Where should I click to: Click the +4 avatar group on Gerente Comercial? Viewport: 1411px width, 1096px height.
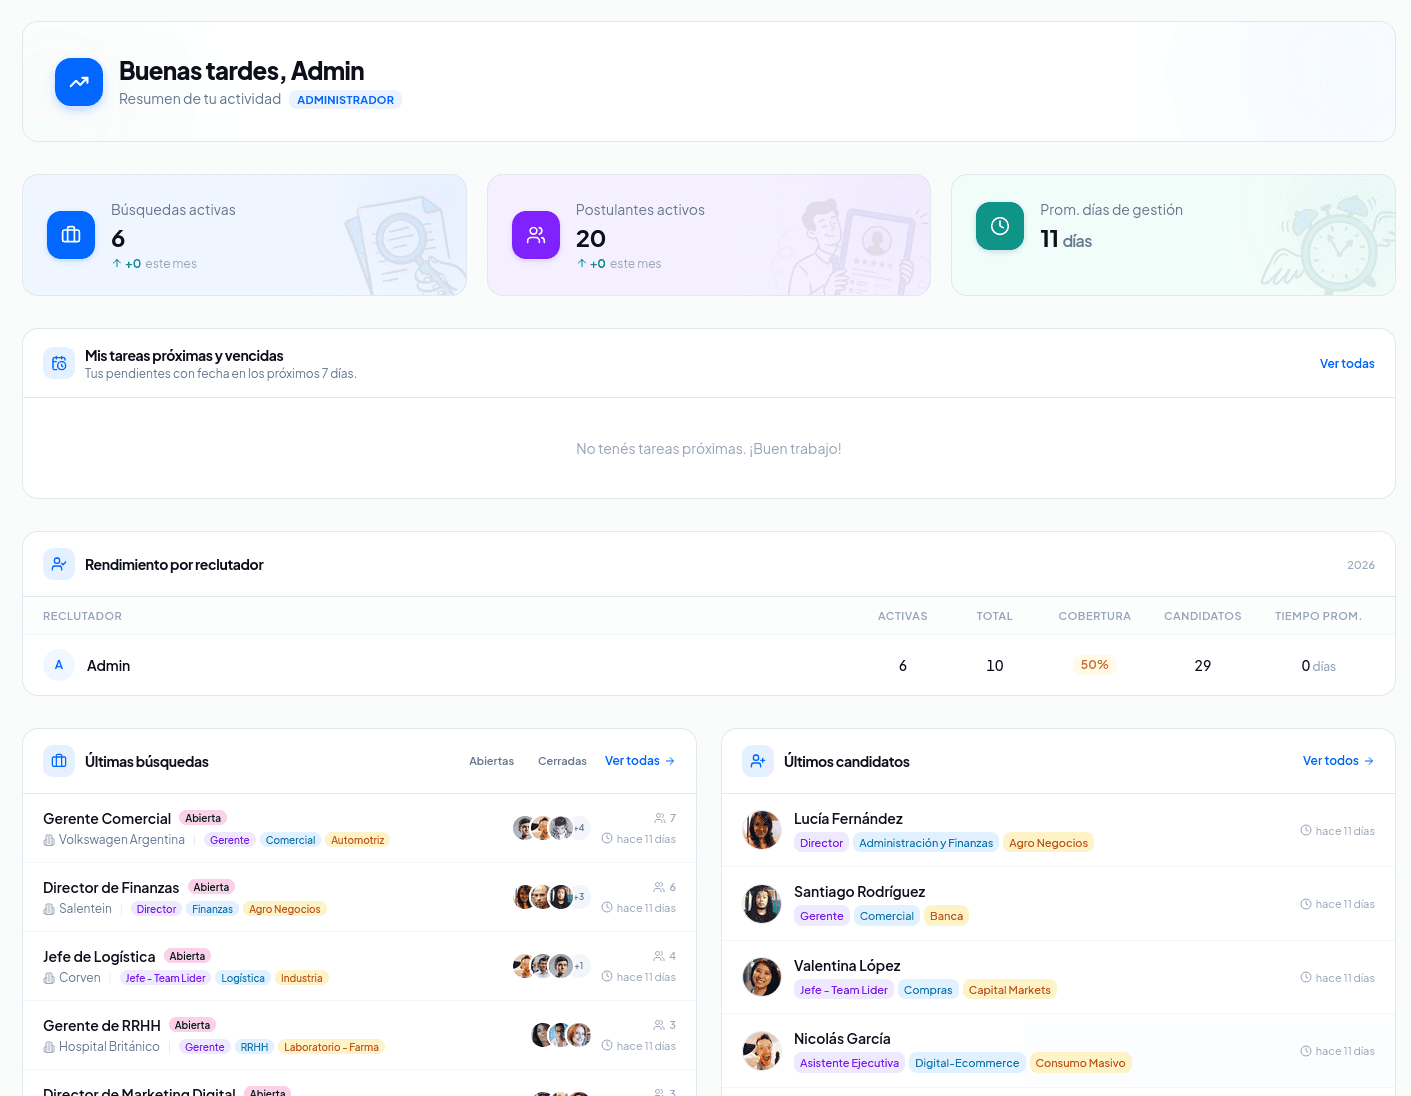coord(552,828)
